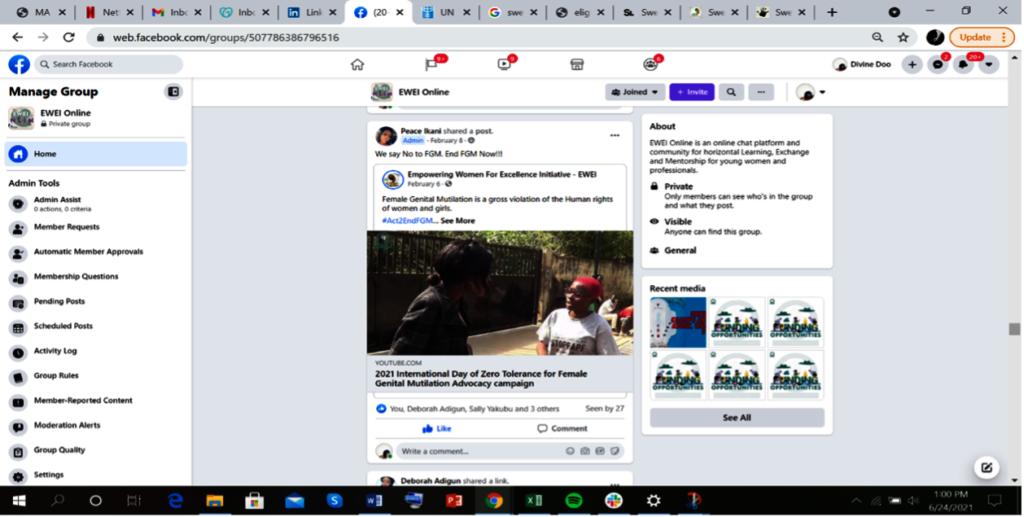
Task: Switch to the Netflix browser tab
Action: click(x=108, y=12)
